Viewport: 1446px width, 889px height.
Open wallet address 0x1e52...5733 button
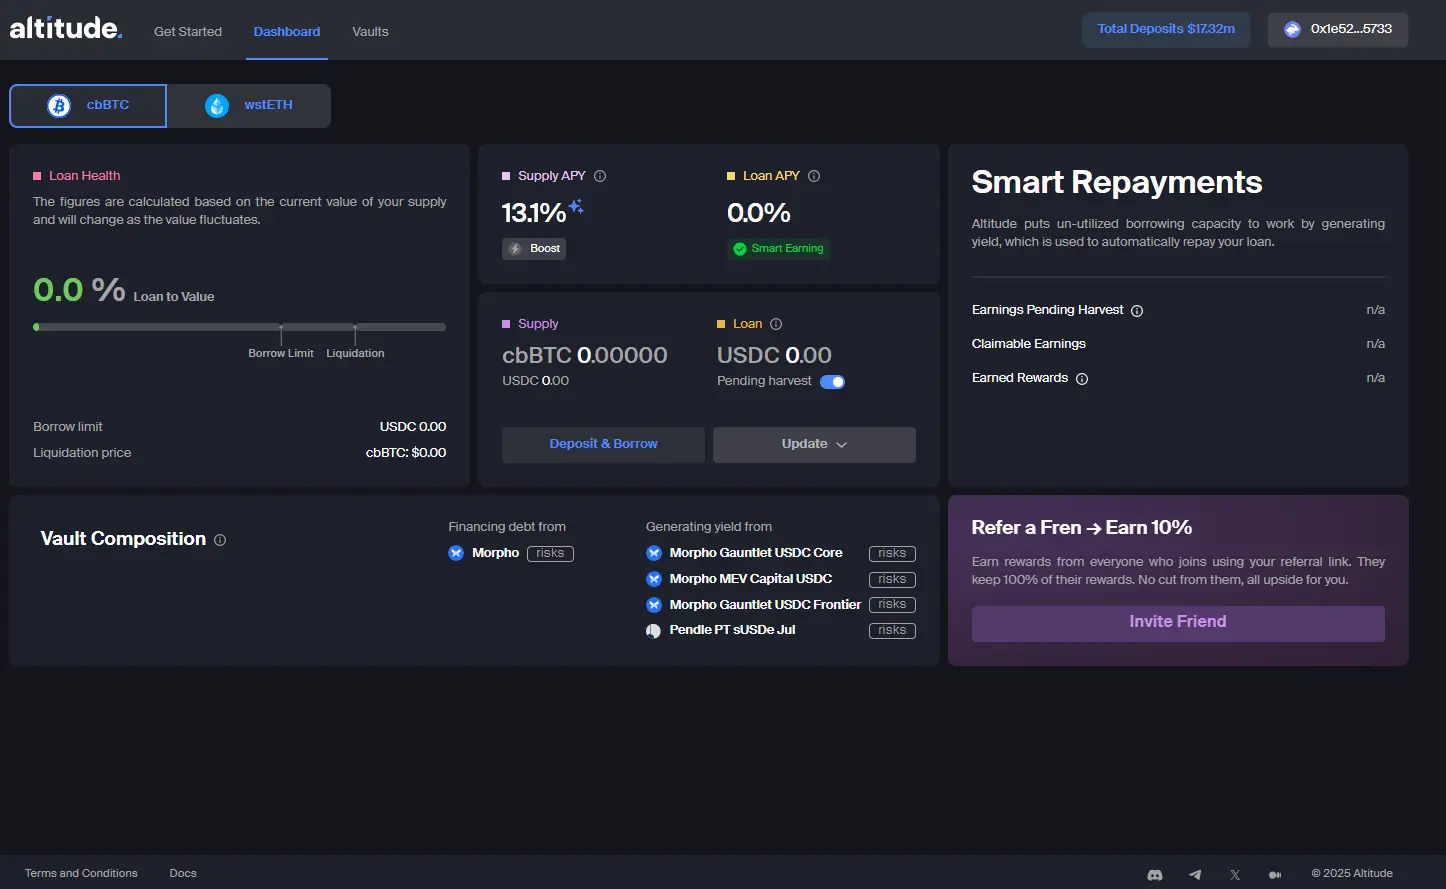[1338, 30]
